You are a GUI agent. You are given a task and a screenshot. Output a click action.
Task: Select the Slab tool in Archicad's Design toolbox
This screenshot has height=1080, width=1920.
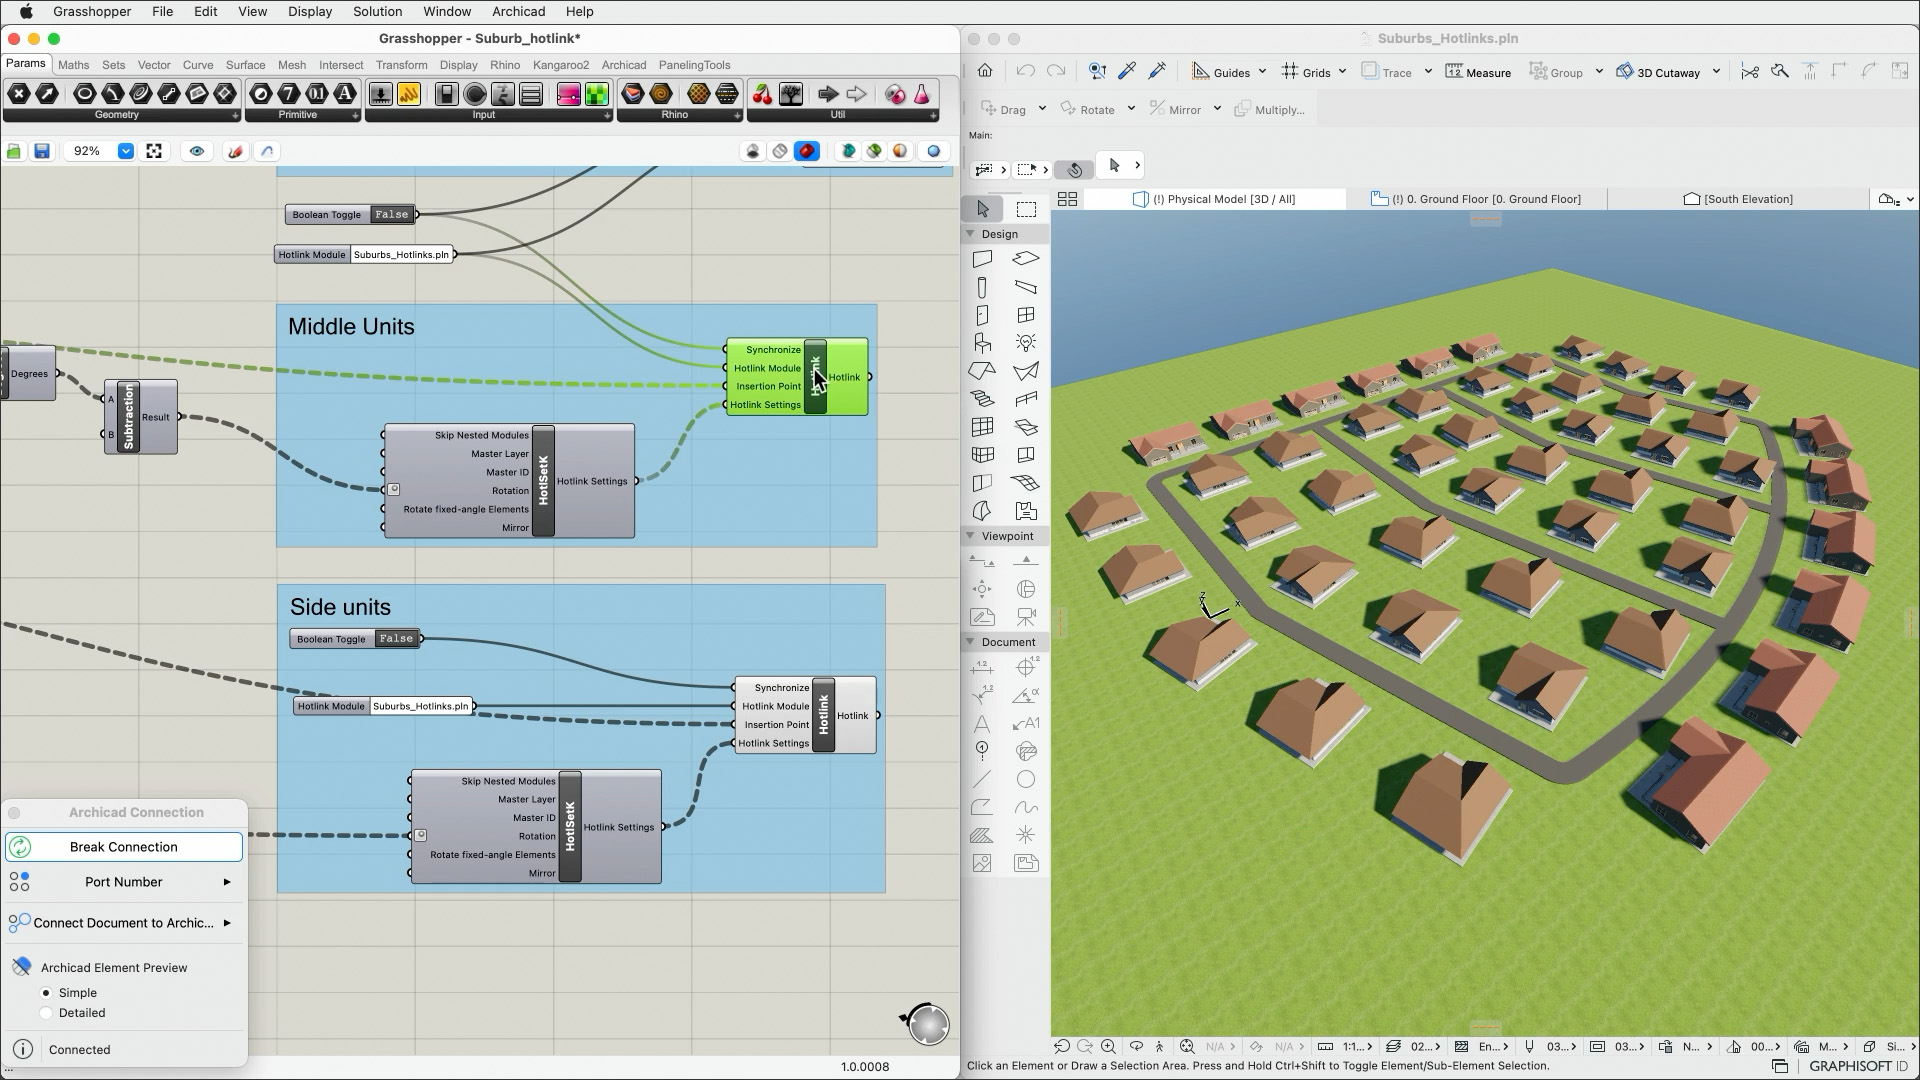[1026, 259]
